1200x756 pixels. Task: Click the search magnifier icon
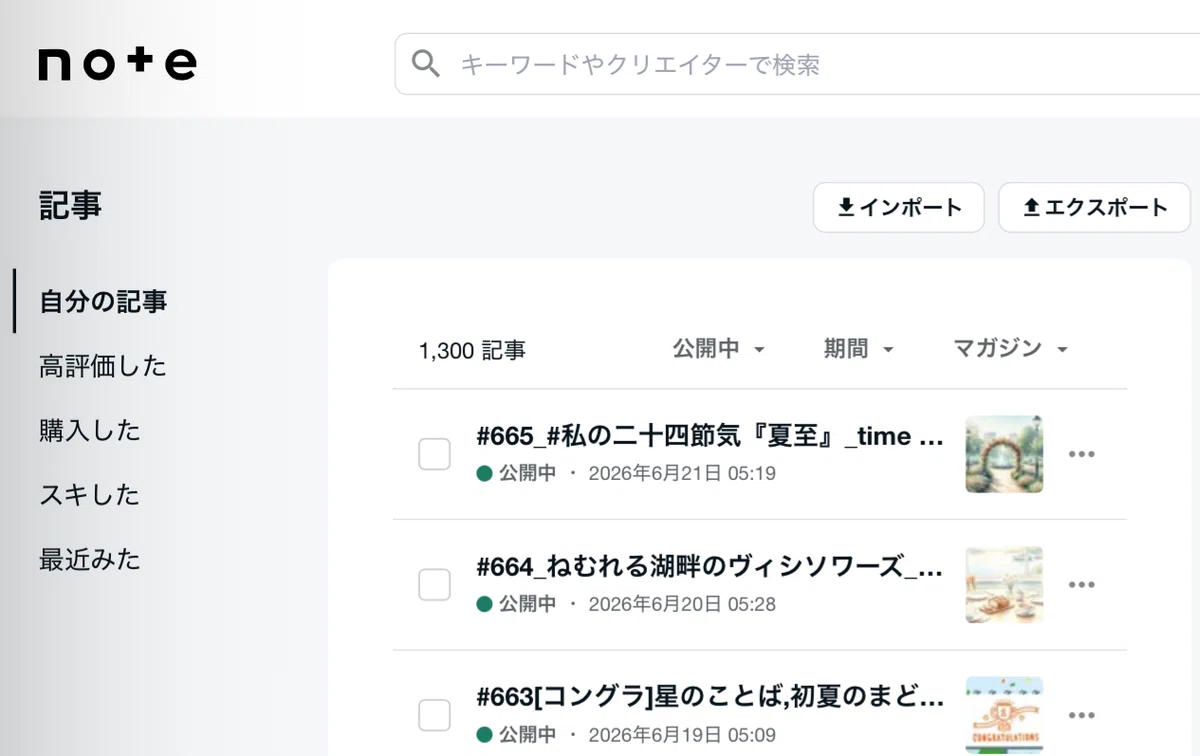click(426, 65)
